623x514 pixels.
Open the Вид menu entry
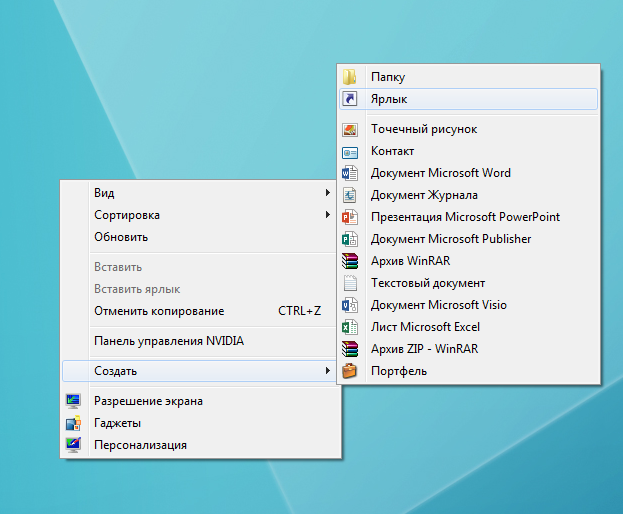point(200,193)
